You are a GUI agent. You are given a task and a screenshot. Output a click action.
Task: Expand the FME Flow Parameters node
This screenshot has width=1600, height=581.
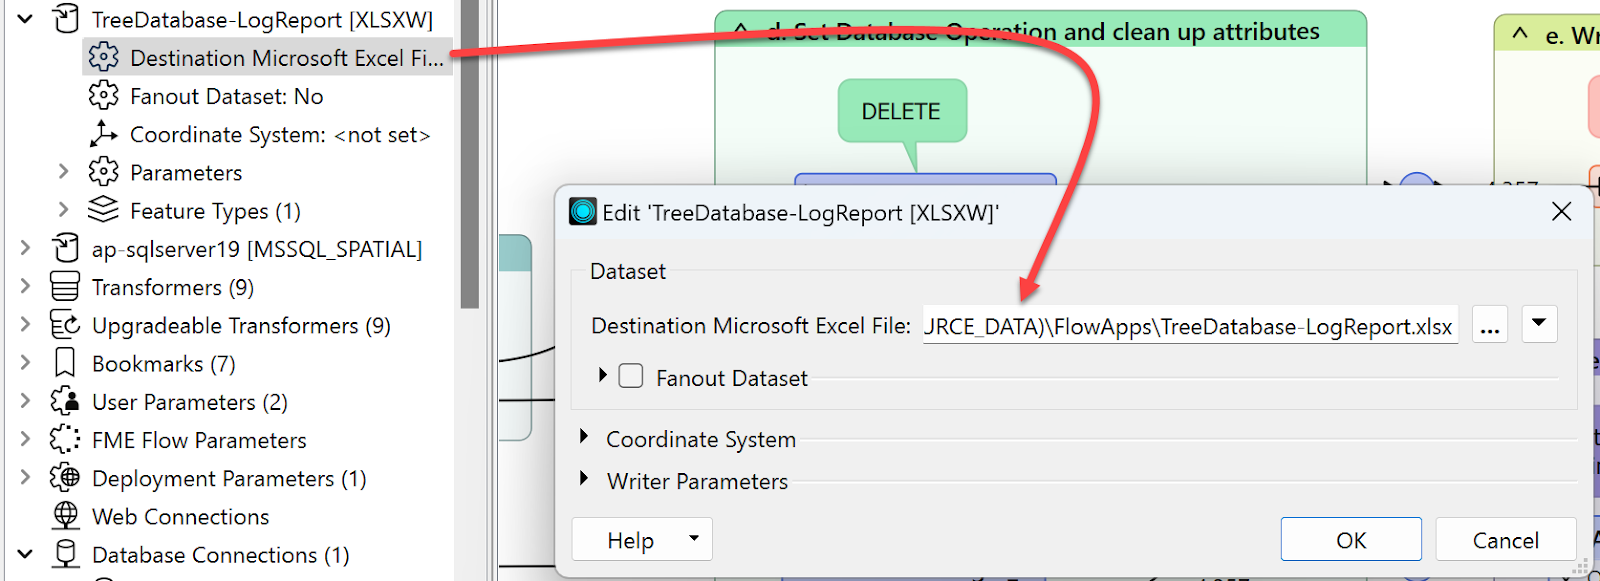tap(26, 439)
